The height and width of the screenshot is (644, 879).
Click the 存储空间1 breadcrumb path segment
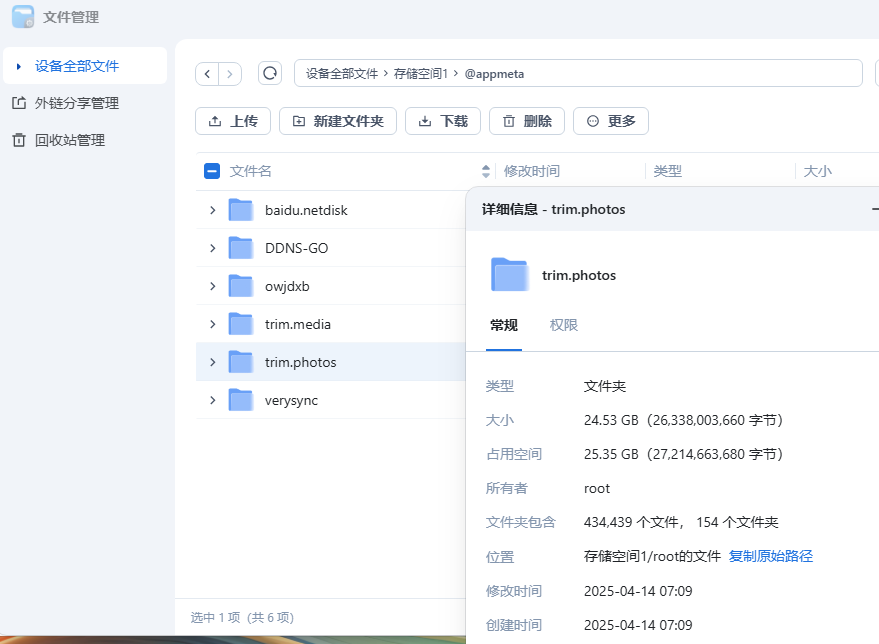420,74
